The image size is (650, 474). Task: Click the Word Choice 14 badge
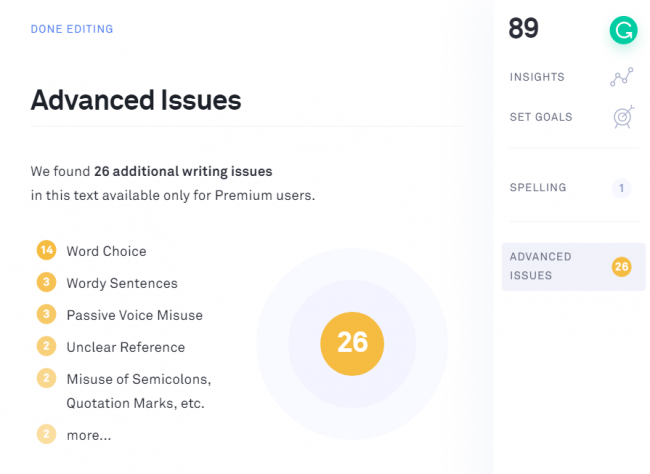pyautogui.click(x=46, y=250)
